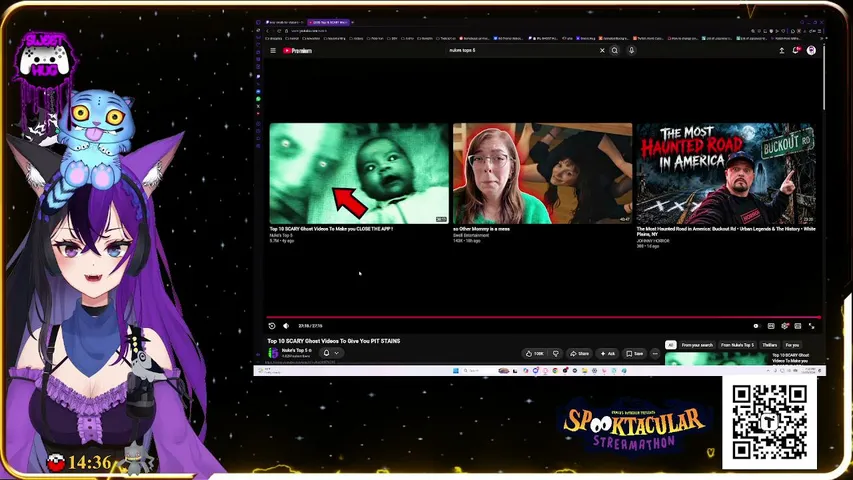Viewport: 853px width, 480px height.
Task: Open player settings gear
Action: pyautogui.click(x=784, y=326)
